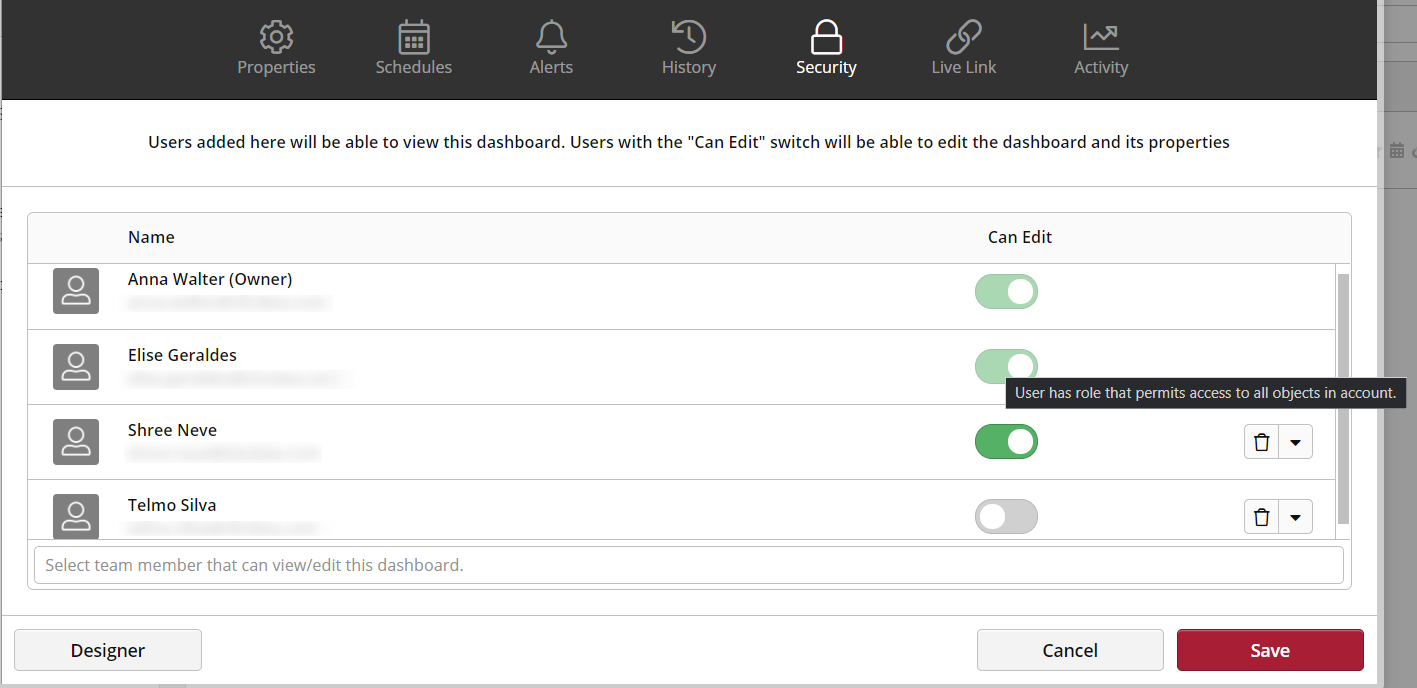Delete Shree Neve using trash icon

1261,441
